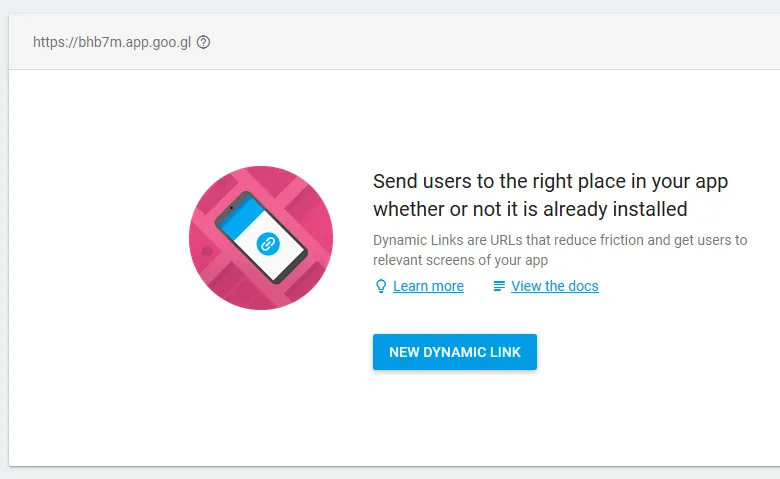780x479 pixels.
Task: Click the camera dot on the phone graphic
Action: pyautogui.click(x=231, y=207)
